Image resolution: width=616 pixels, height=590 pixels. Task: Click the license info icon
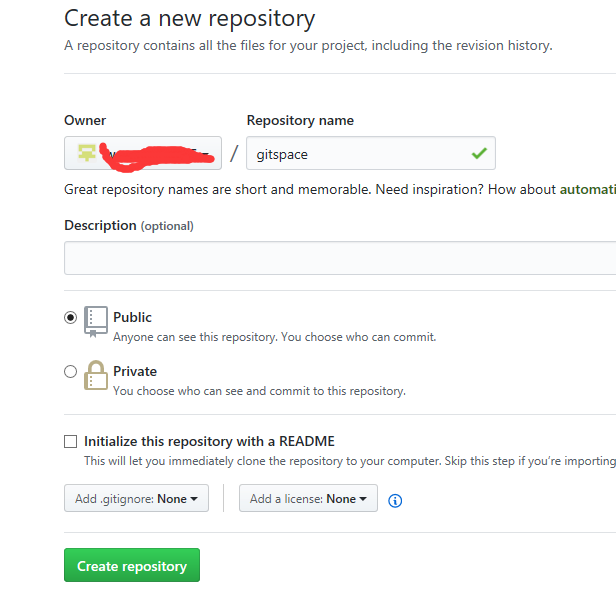coord(395,500)
